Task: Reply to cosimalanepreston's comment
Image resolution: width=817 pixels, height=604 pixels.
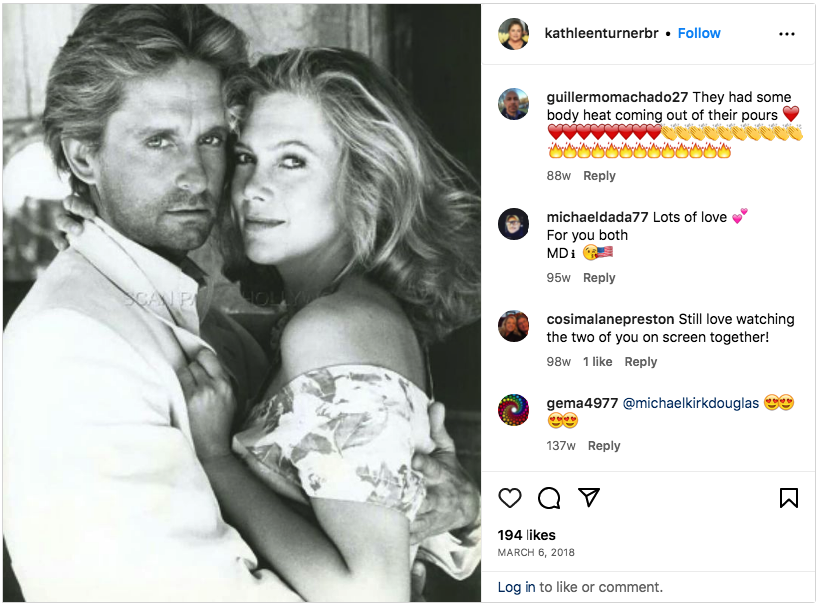Action: click(641, 362)
